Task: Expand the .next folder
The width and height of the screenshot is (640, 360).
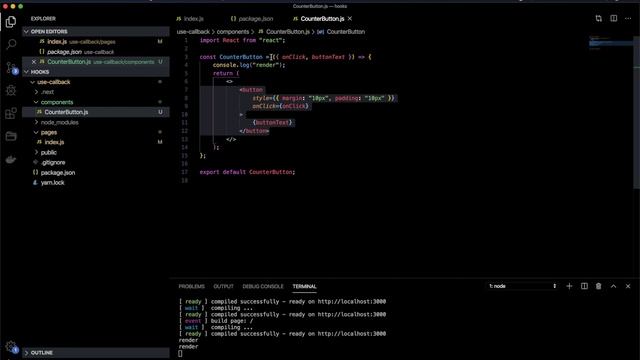Action: [x=96, y=92]
